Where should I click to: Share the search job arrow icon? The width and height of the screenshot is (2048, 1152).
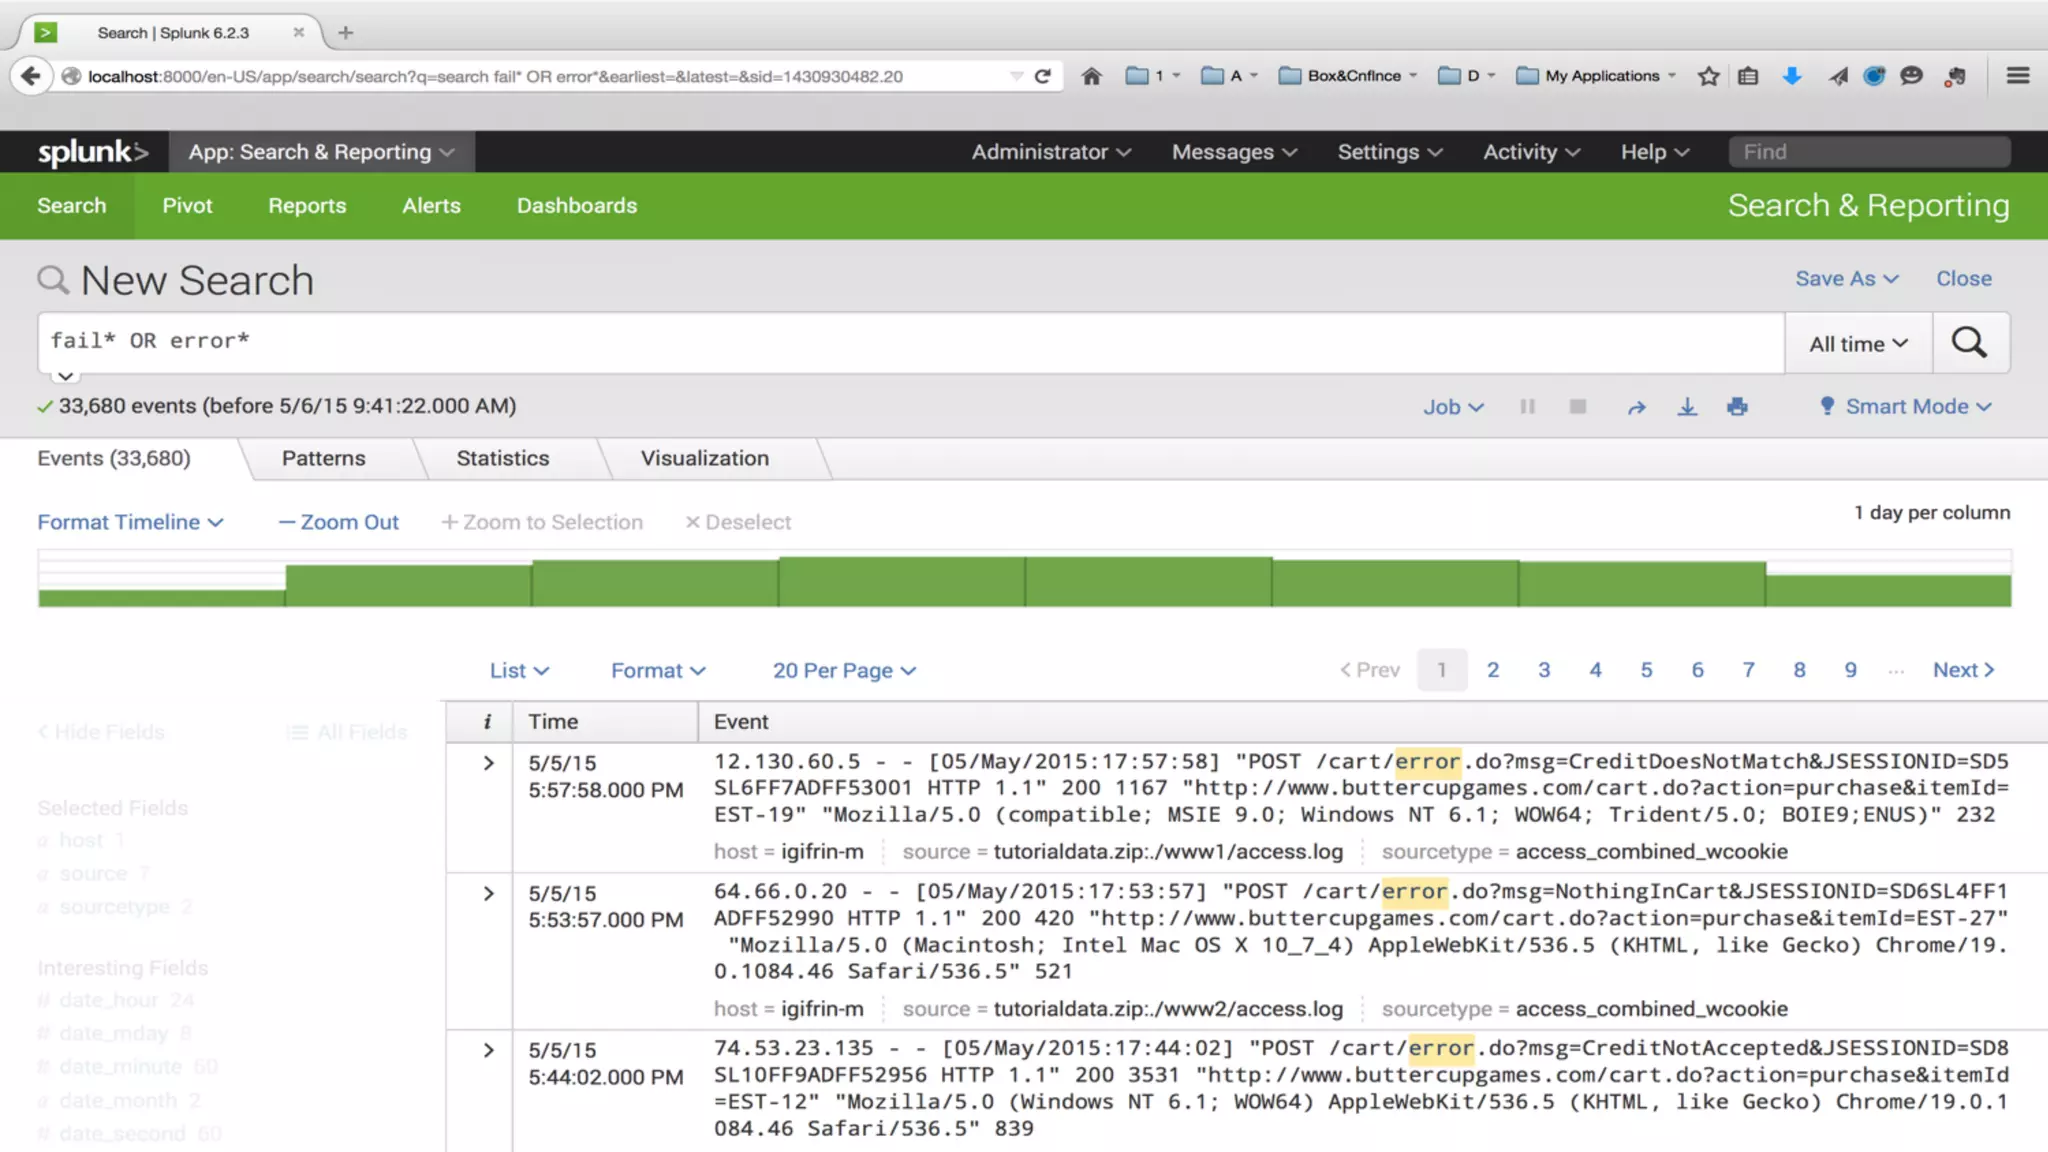1636,407
